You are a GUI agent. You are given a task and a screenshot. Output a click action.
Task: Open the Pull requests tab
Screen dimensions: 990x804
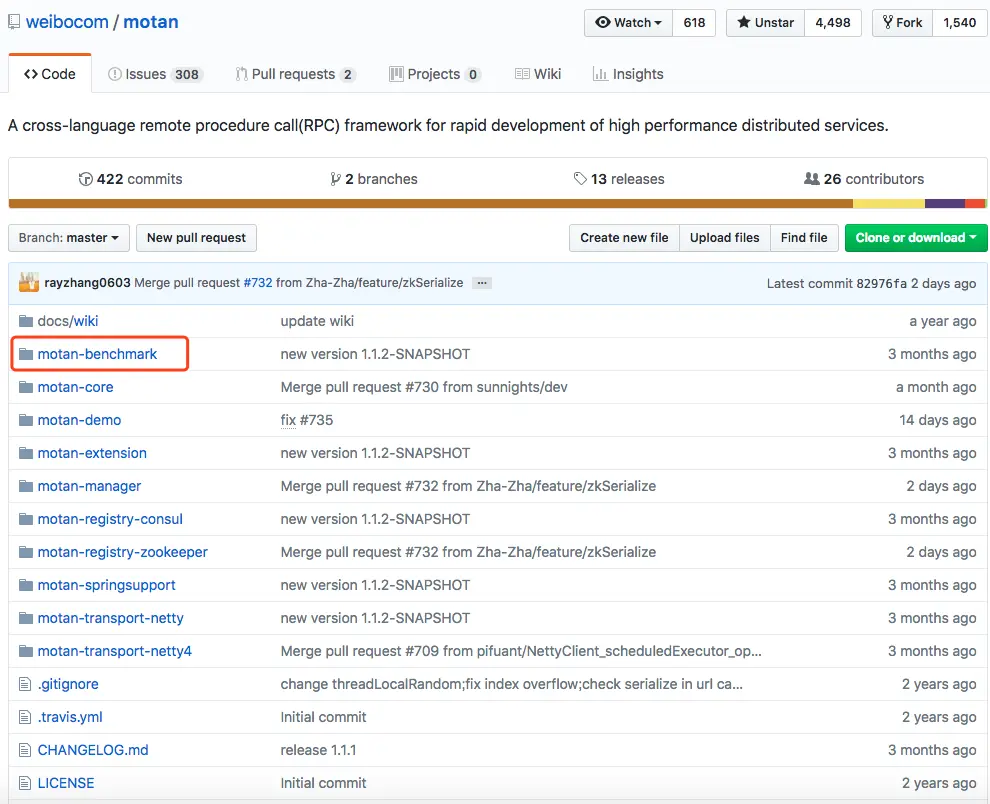pos(295,74)
